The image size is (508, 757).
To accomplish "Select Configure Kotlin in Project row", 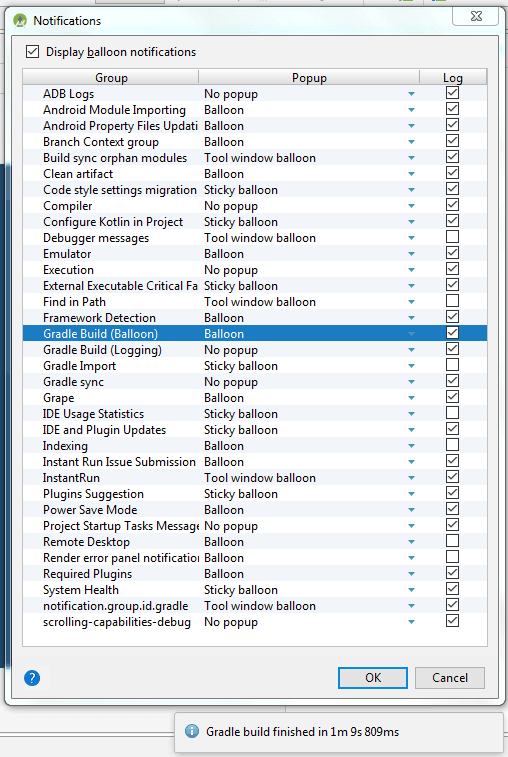I will tap(255, 222).
